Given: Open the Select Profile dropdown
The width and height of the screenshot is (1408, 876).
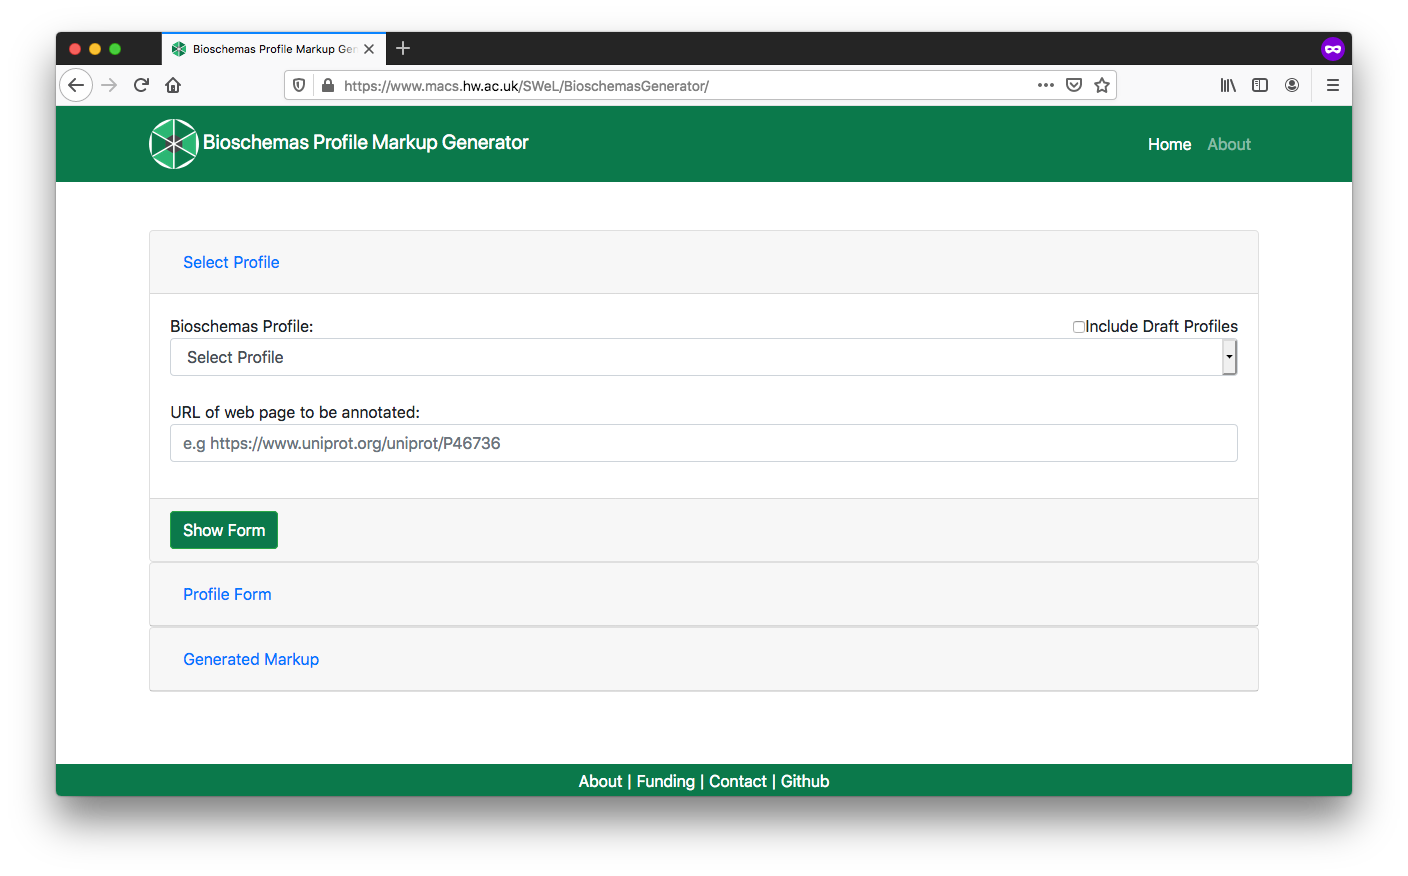Looking at the screenshot, I should tap(704, 357).
